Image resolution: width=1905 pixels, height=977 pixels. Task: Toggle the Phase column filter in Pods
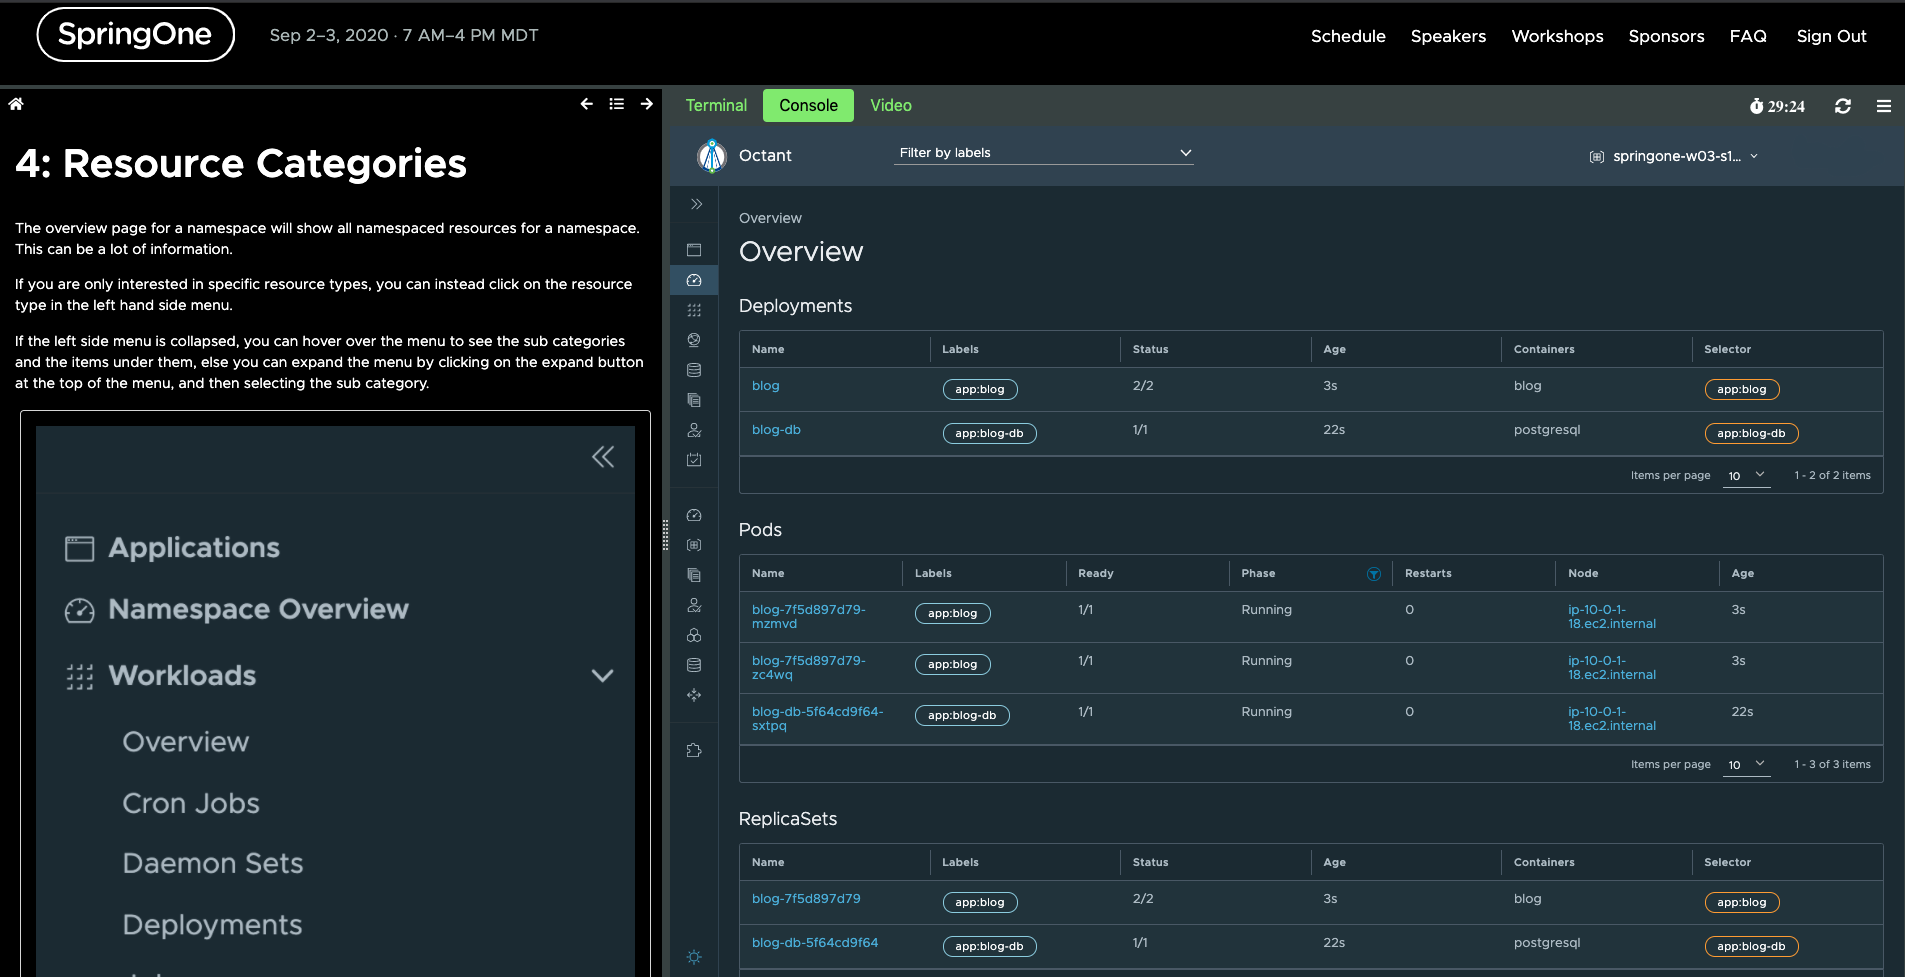pos(1374,574)
